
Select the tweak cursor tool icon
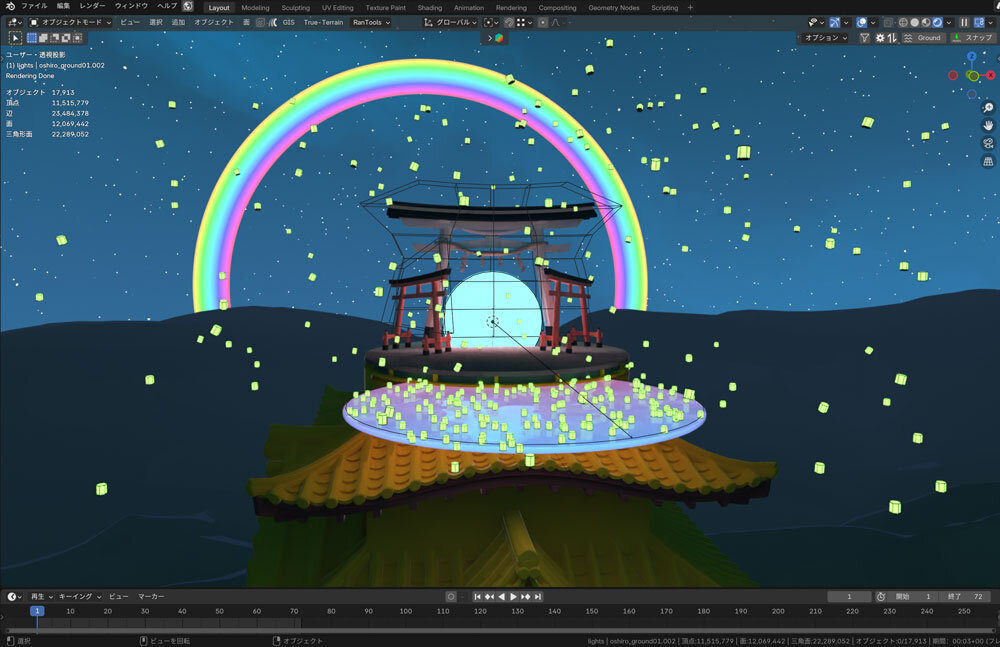point(15,38)
